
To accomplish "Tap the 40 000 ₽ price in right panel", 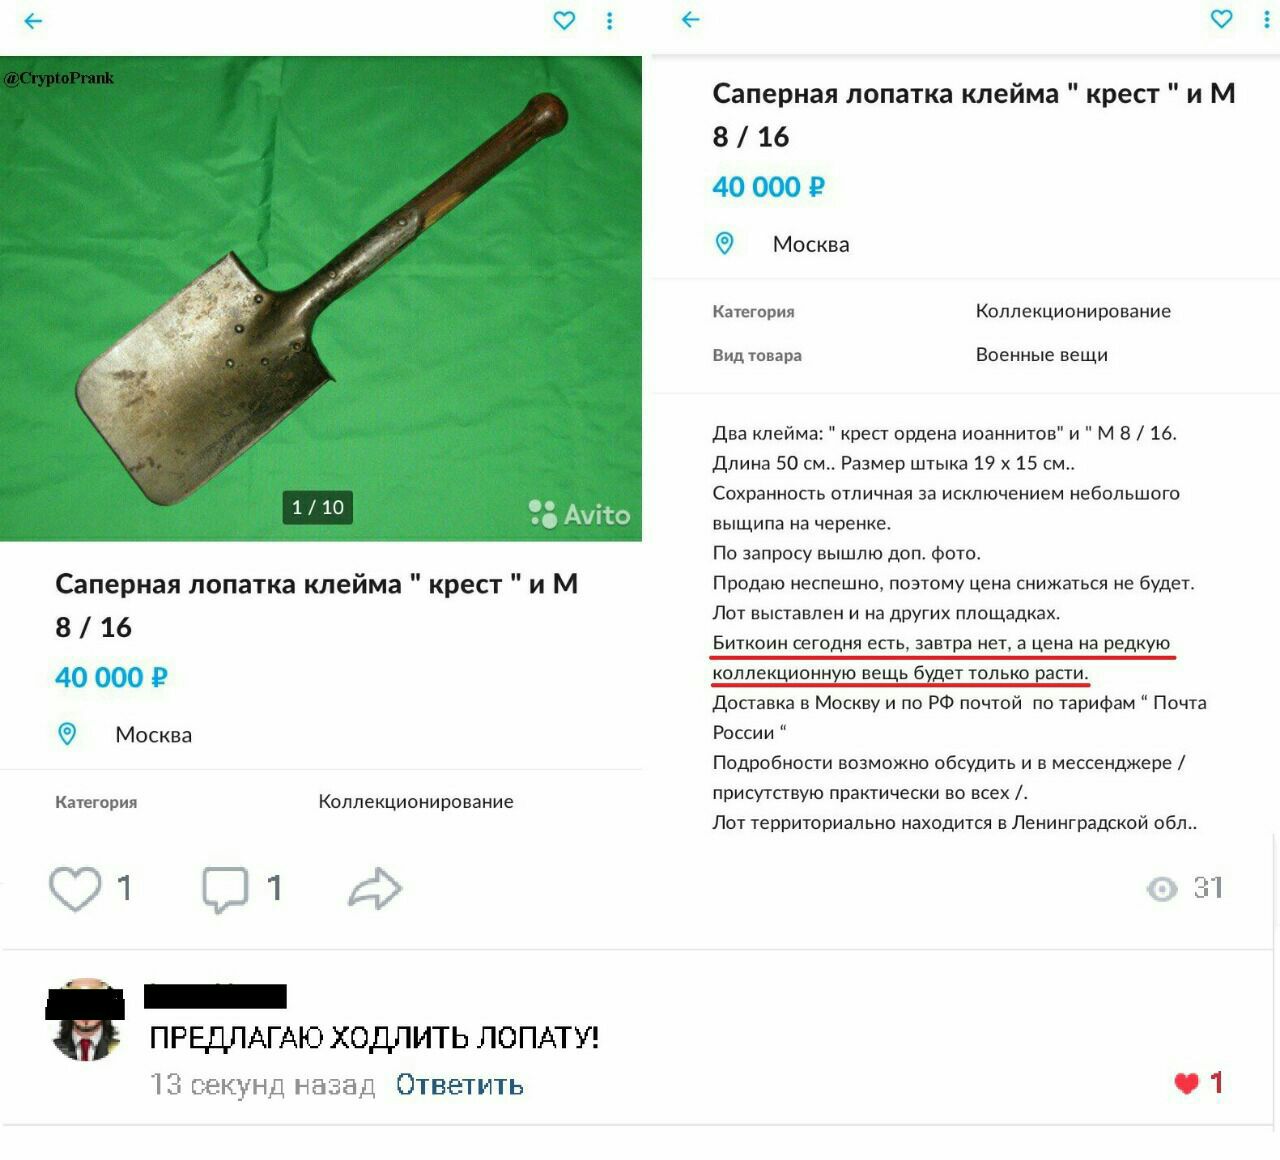I will click(768, 187).
